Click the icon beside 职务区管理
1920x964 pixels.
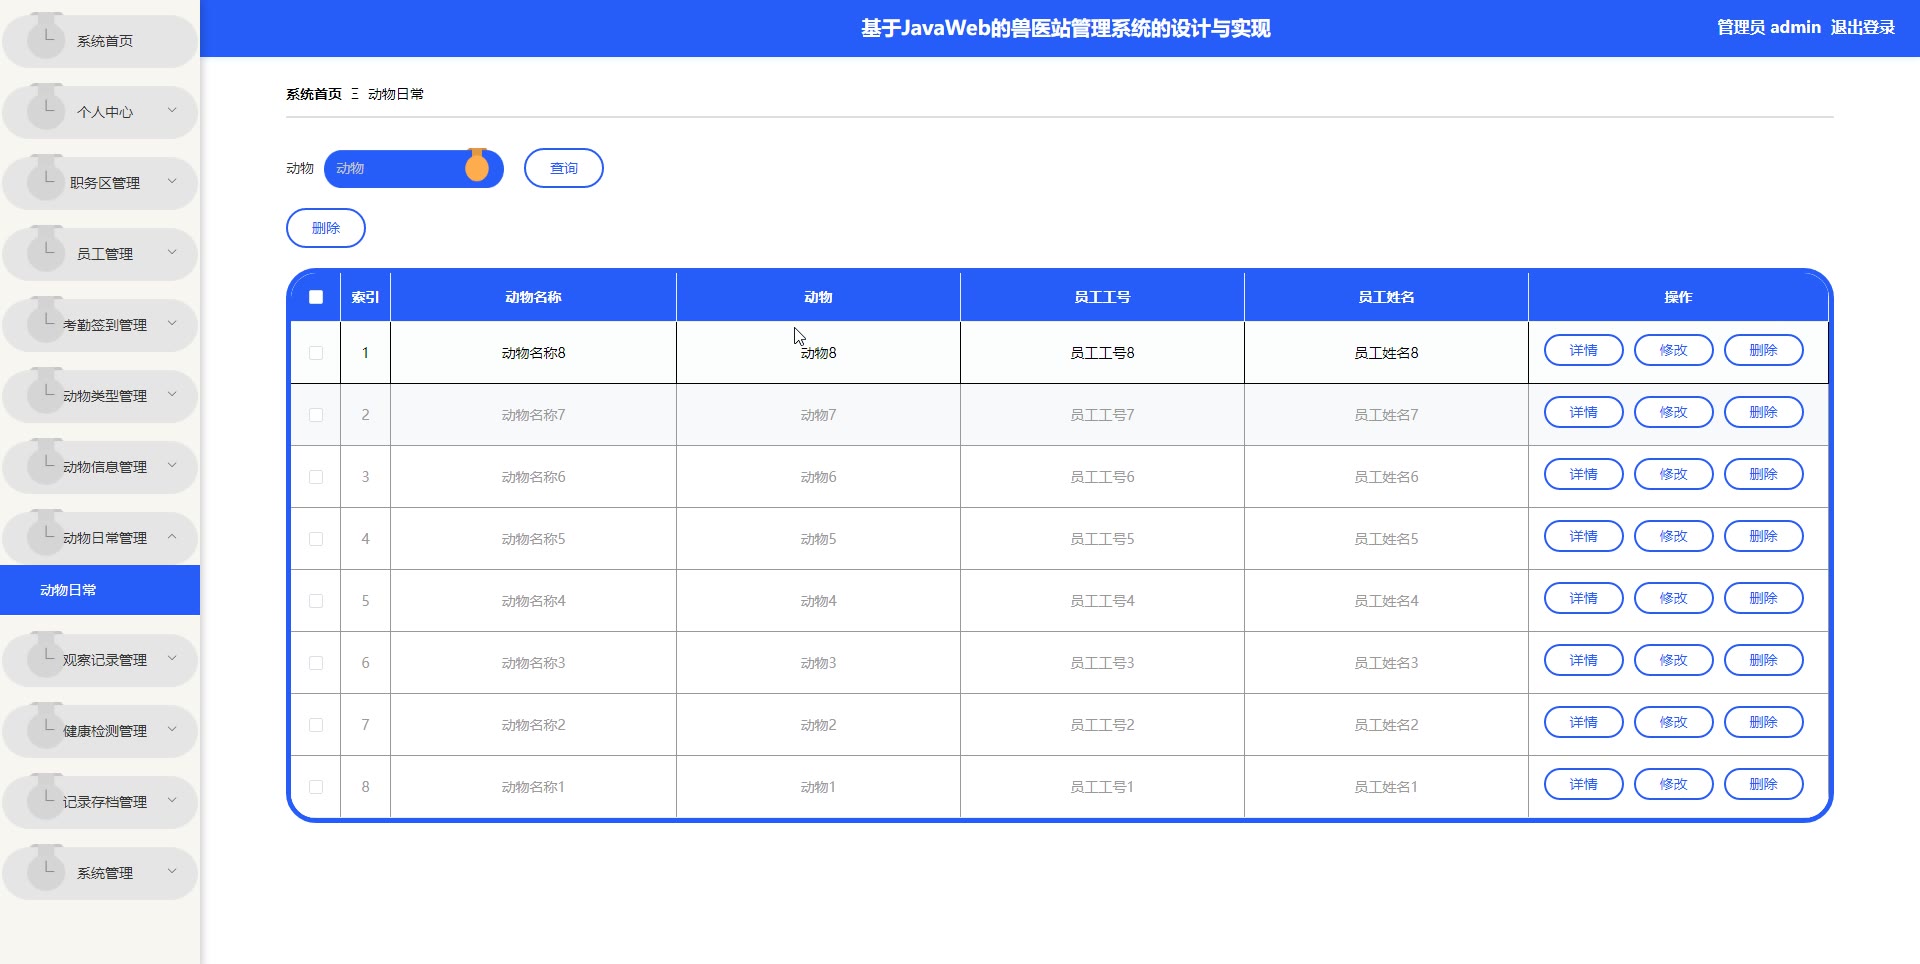click(x=46, y=180)
